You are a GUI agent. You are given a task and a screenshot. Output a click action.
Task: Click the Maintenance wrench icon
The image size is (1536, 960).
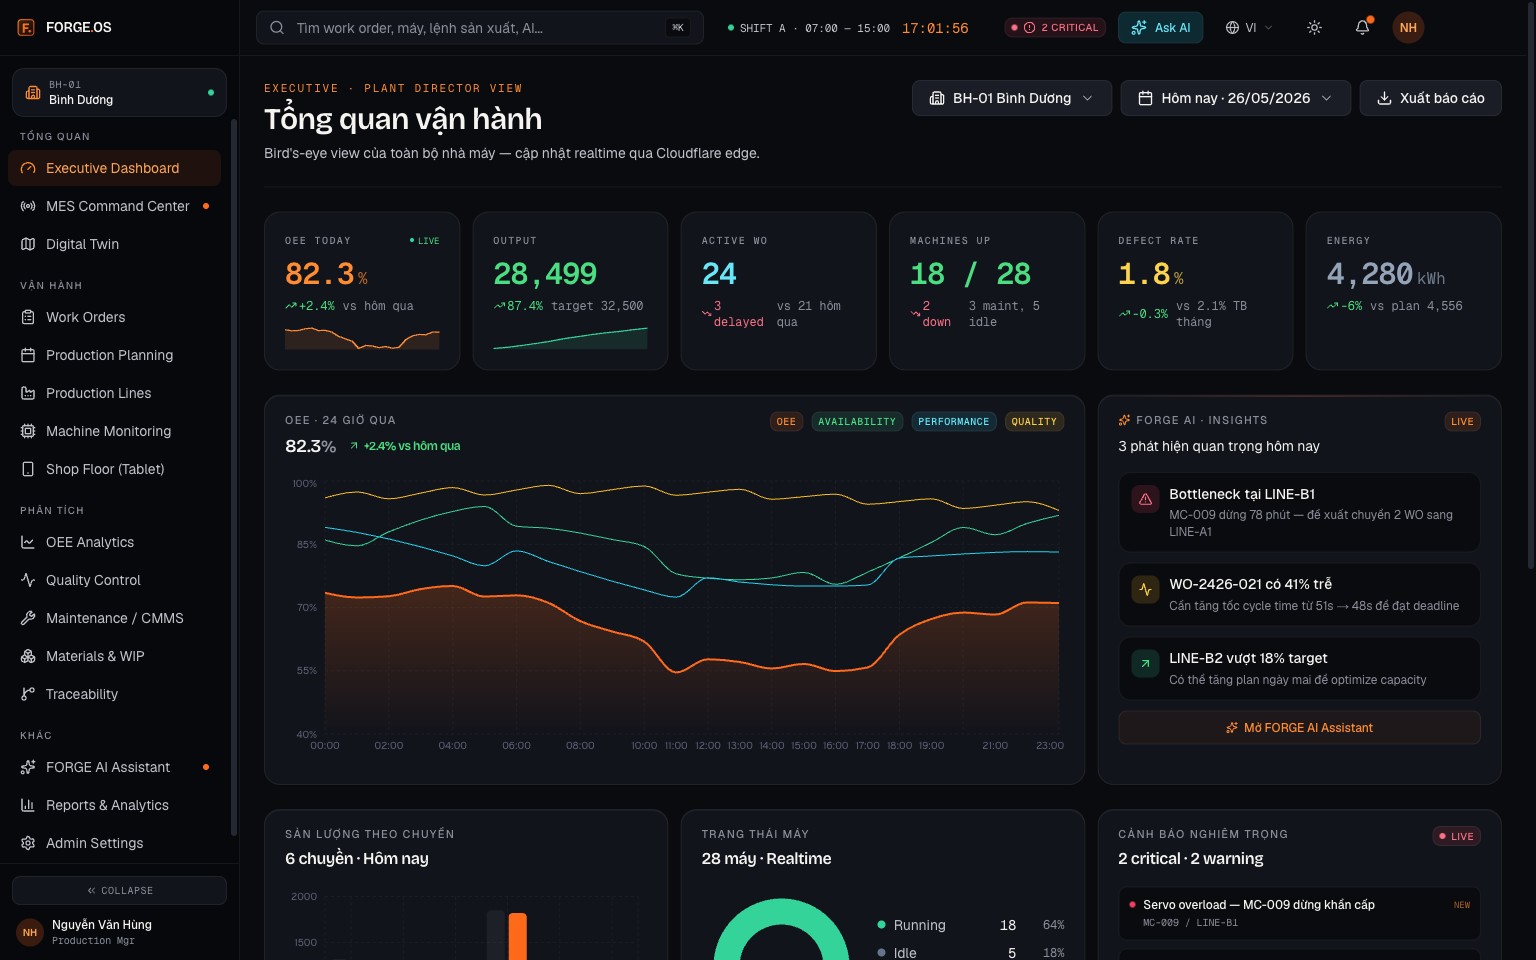point(28,618)
